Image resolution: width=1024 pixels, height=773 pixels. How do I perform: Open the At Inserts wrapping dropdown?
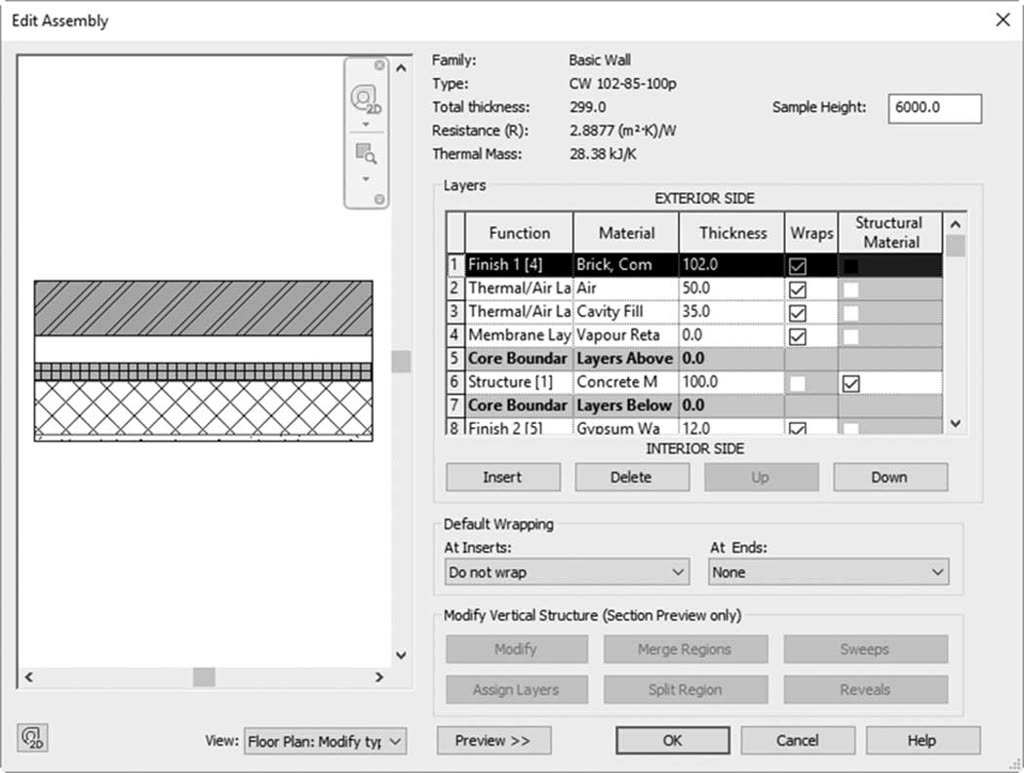(x=567, y=572)
